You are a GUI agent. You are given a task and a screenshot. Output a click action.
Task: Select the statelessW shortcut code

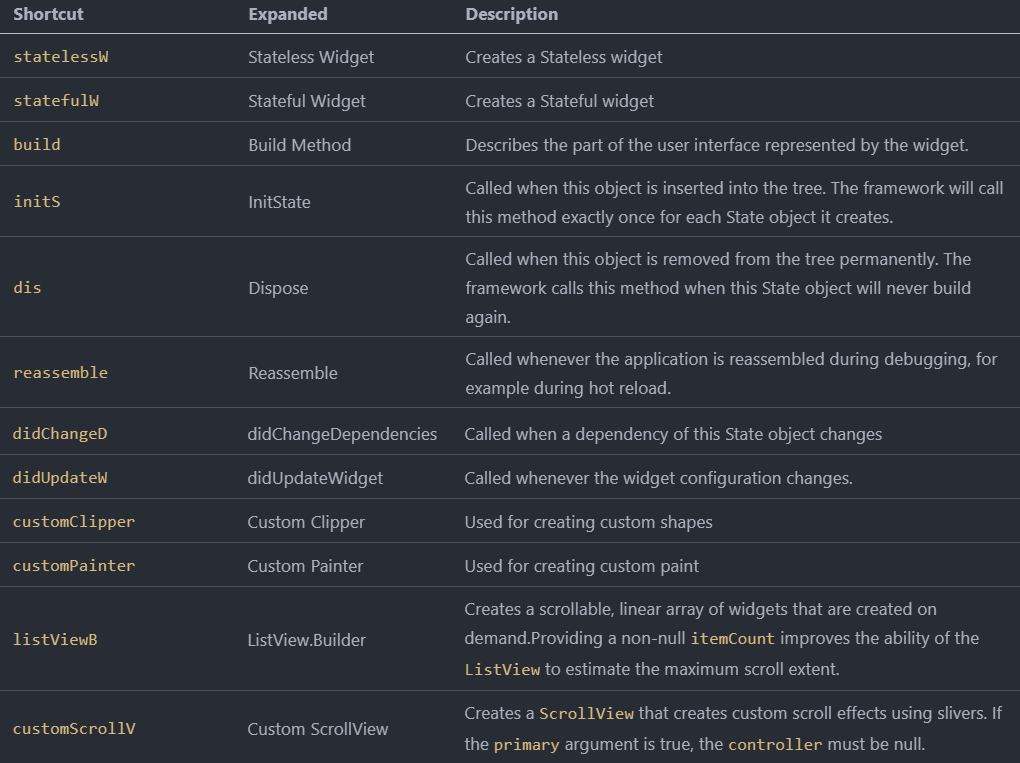pyautogui.click(x=61, y=57)
